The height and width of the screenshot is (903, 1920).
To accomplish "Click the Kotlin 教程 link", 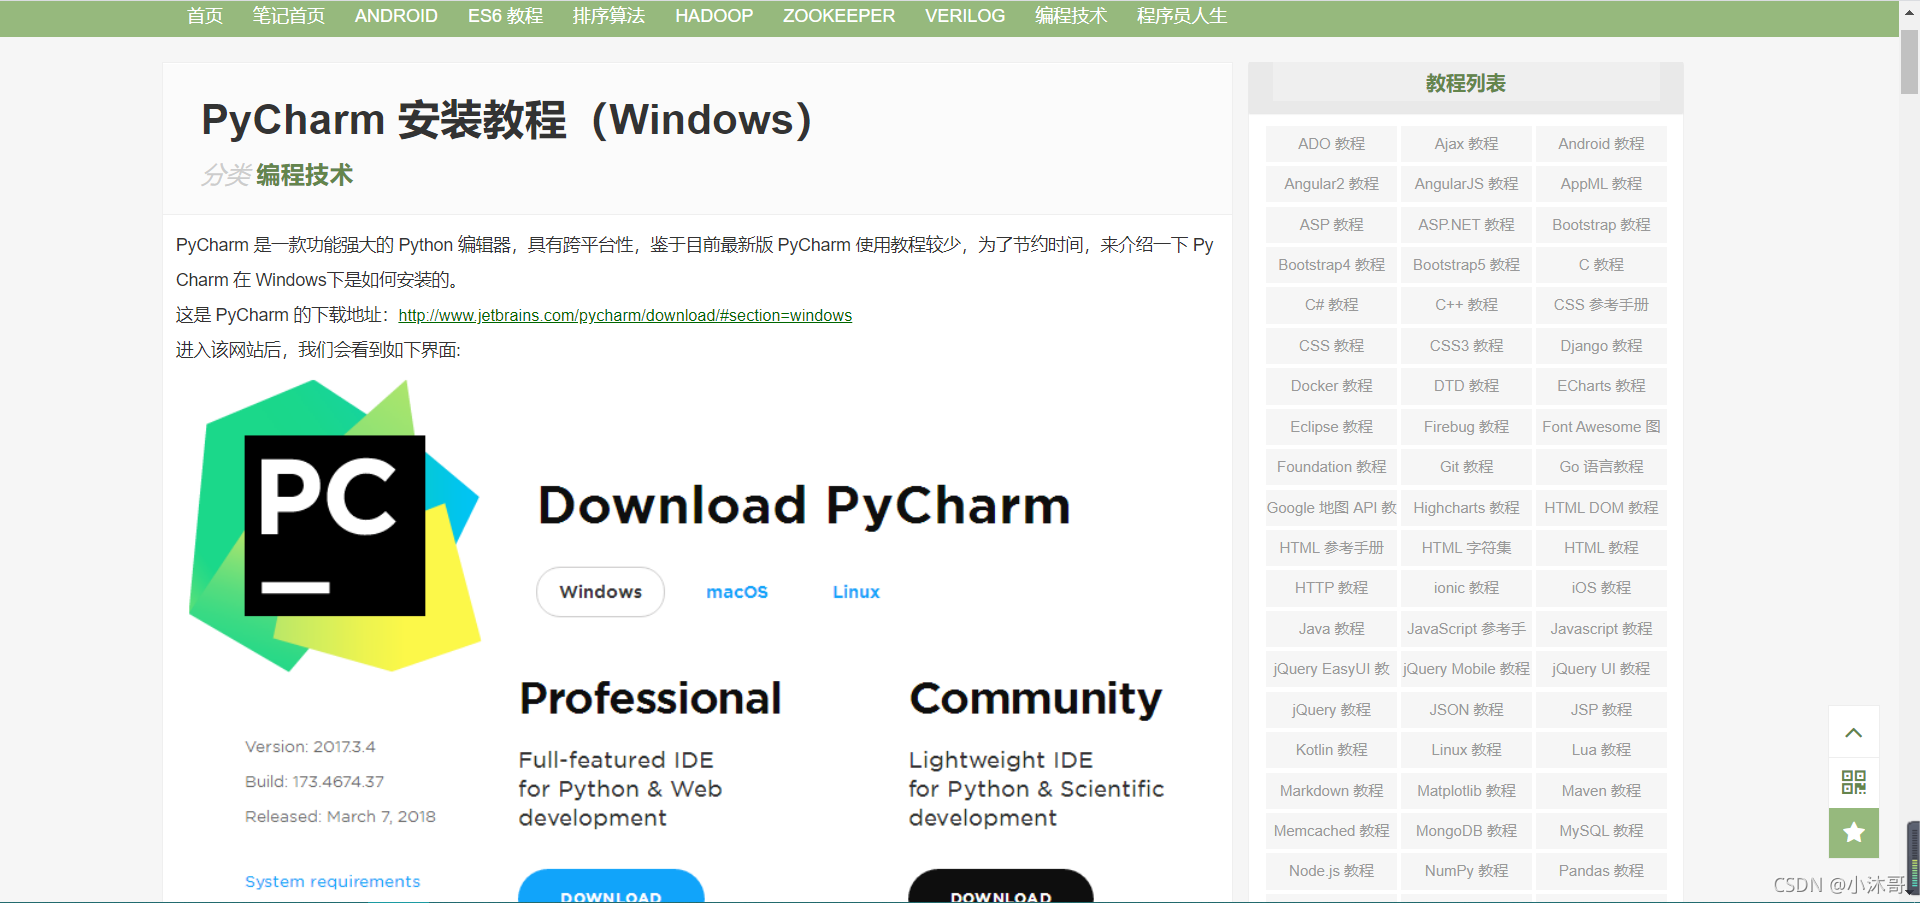I will point(1331,750).
